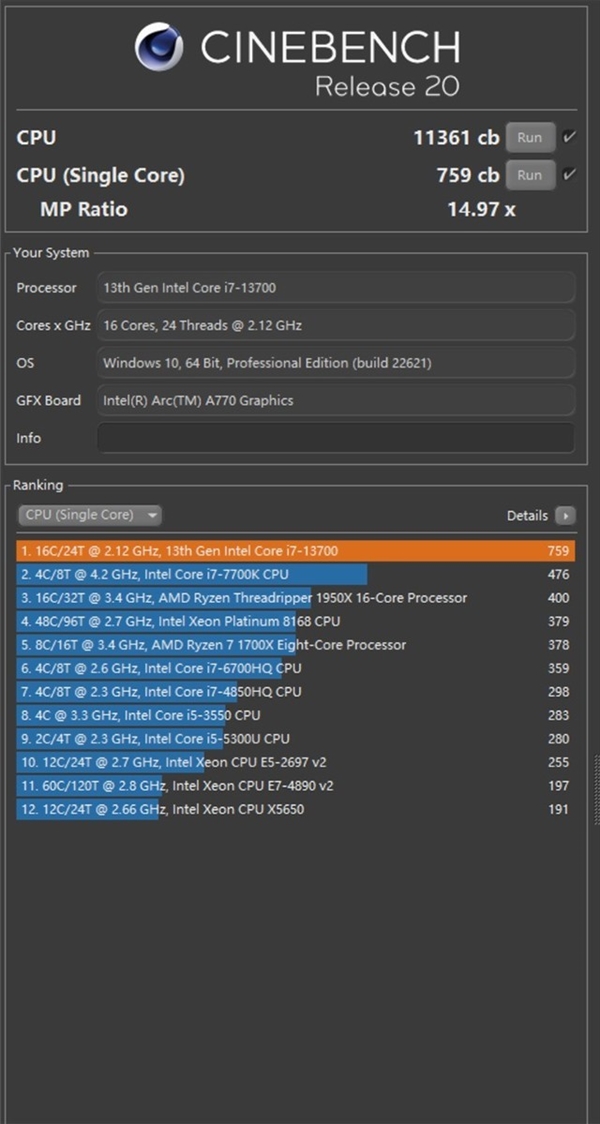Select the Threadripper 1950X ranking entry
The image size is (600, 1124).
coord(295,598)
